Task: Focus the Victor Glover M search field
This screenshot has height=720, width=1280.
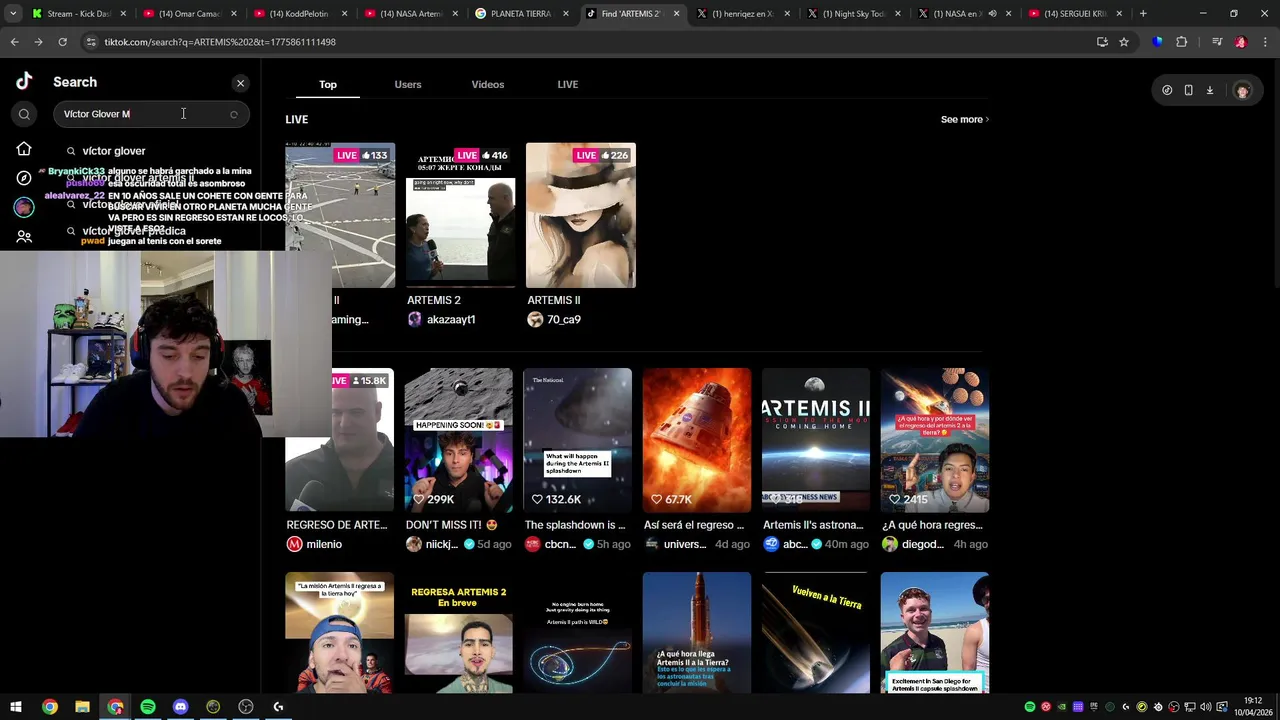Action: pos(150,114)
